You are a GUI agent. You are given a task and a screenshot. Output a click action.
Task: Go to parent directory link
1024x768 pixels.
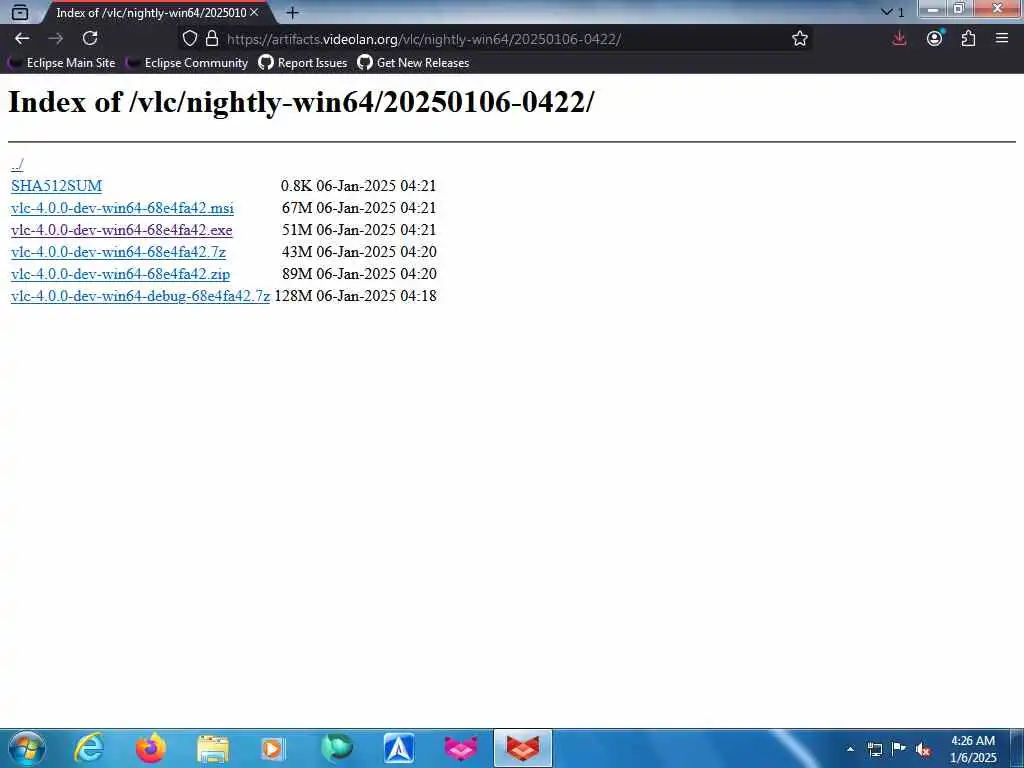click(x=17, y=164)
